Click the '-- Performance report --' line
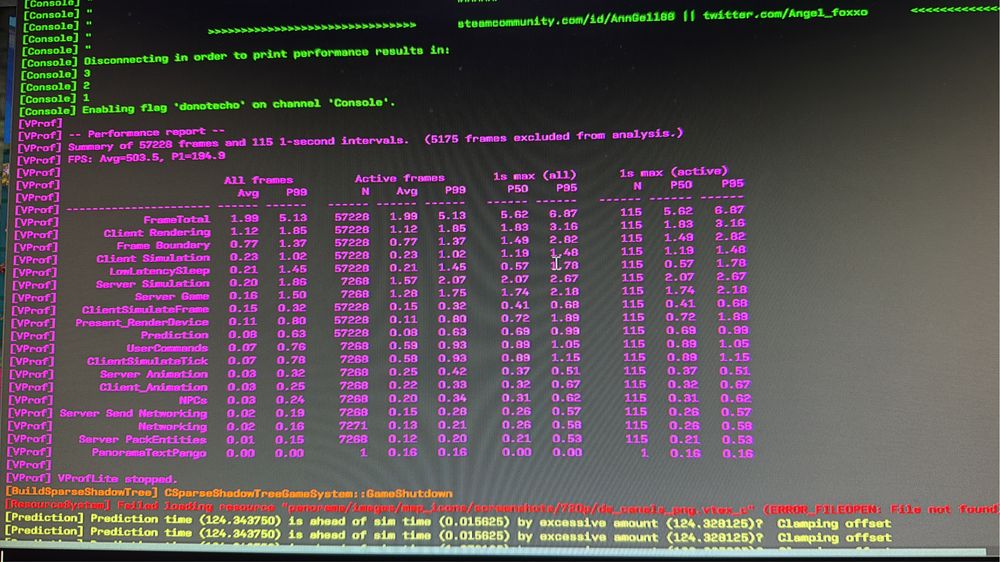 click(x=147, y=133)
